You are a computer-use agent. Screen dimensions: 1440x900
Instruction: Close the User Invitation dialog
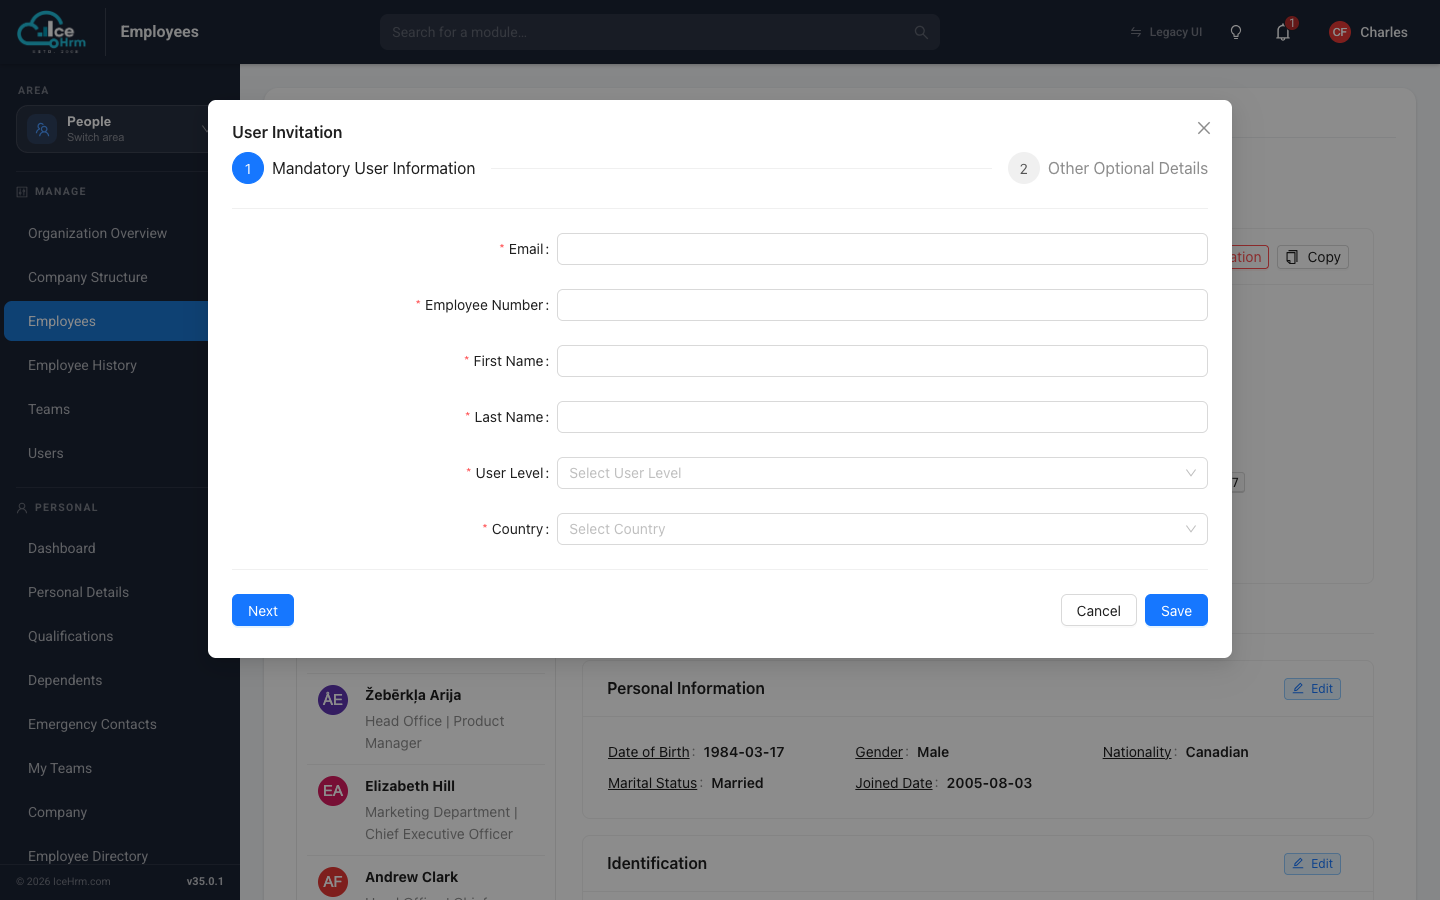[1204, 128]
